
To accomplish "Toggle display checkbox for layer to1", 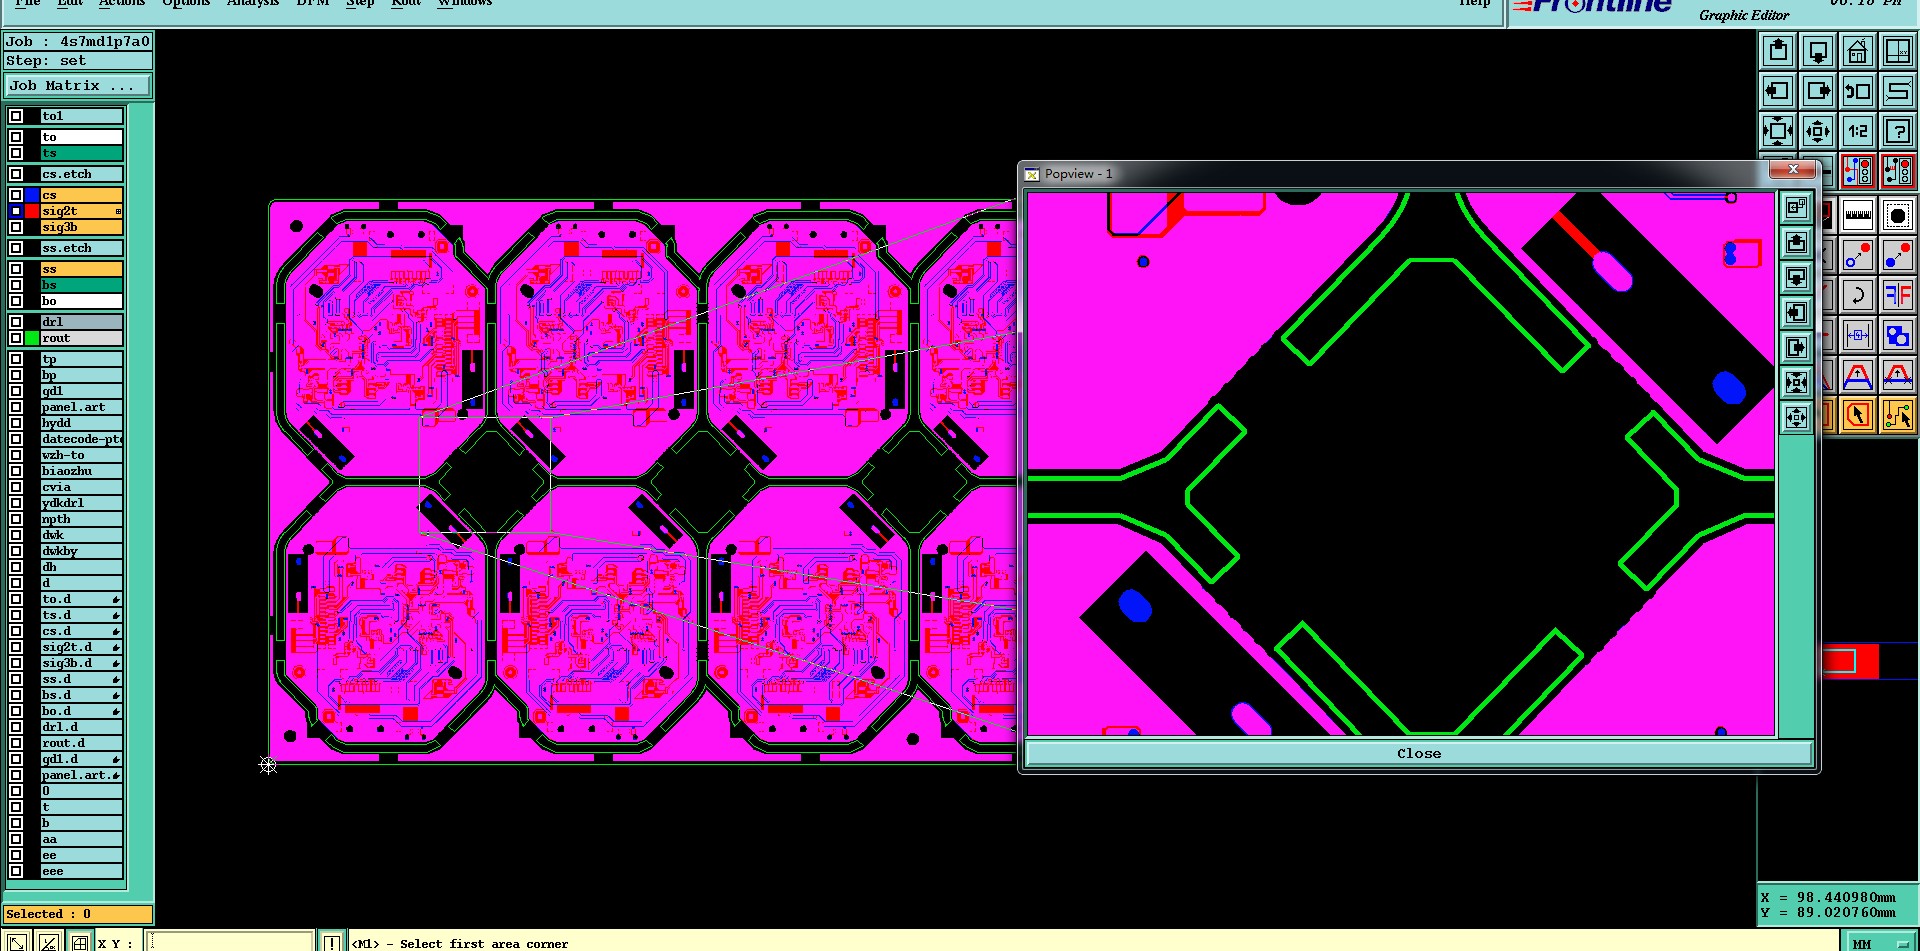I will pyautogui.click(x=16, y=116).
